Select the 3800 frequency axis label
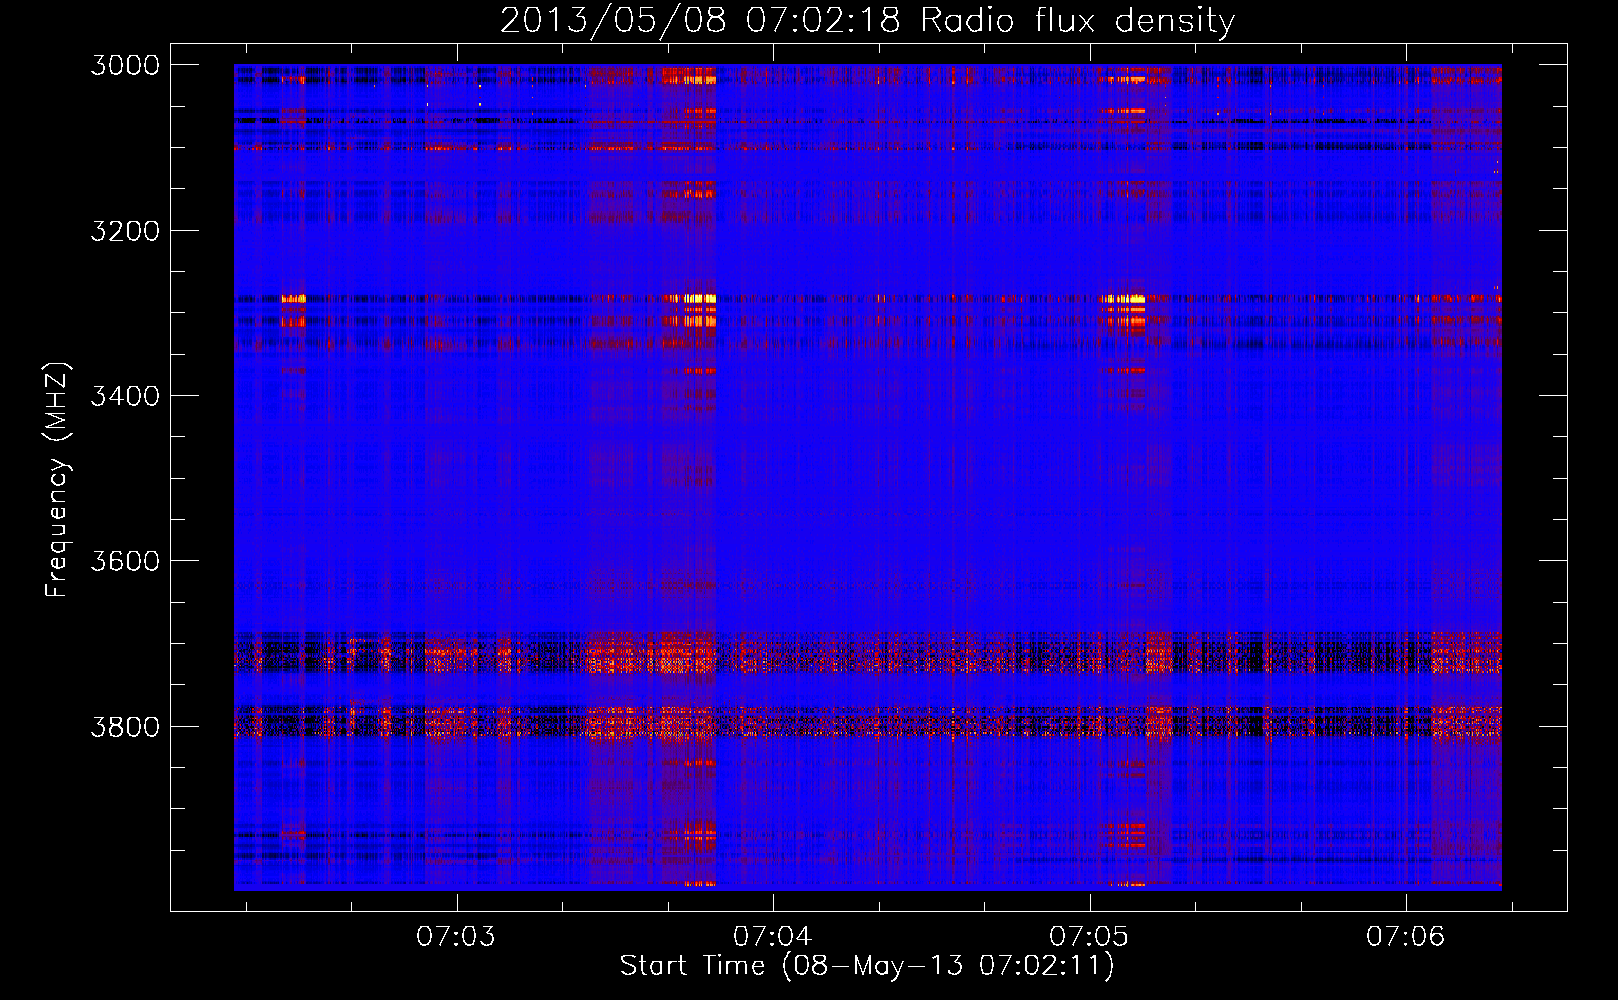The width and height of the screenshot is (1618, 1000). 125,727
